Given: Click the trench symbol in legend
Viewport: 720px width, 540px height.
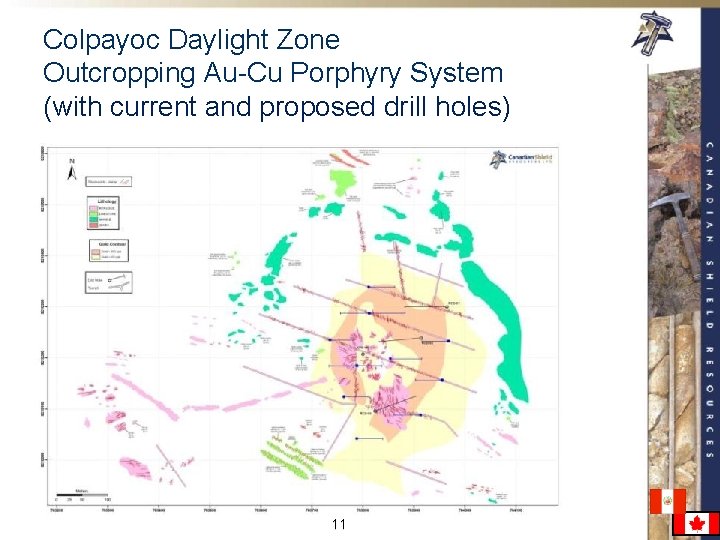Looking at the screenshot, I should point(118,287).
